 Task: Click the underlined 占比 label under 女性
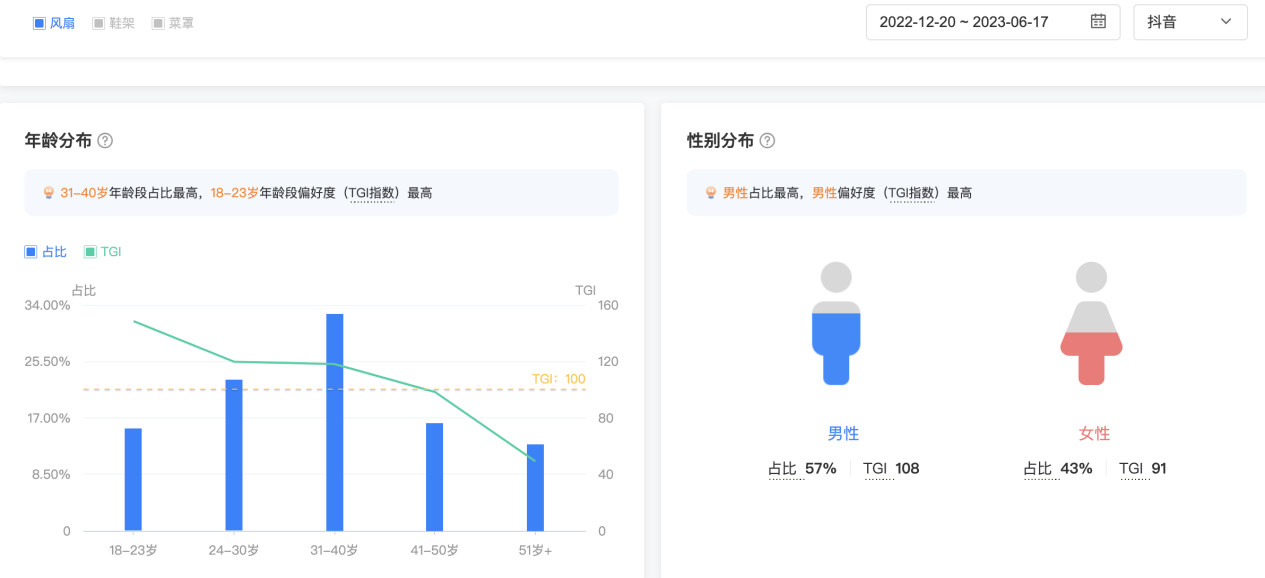[x=1038, y=468]
